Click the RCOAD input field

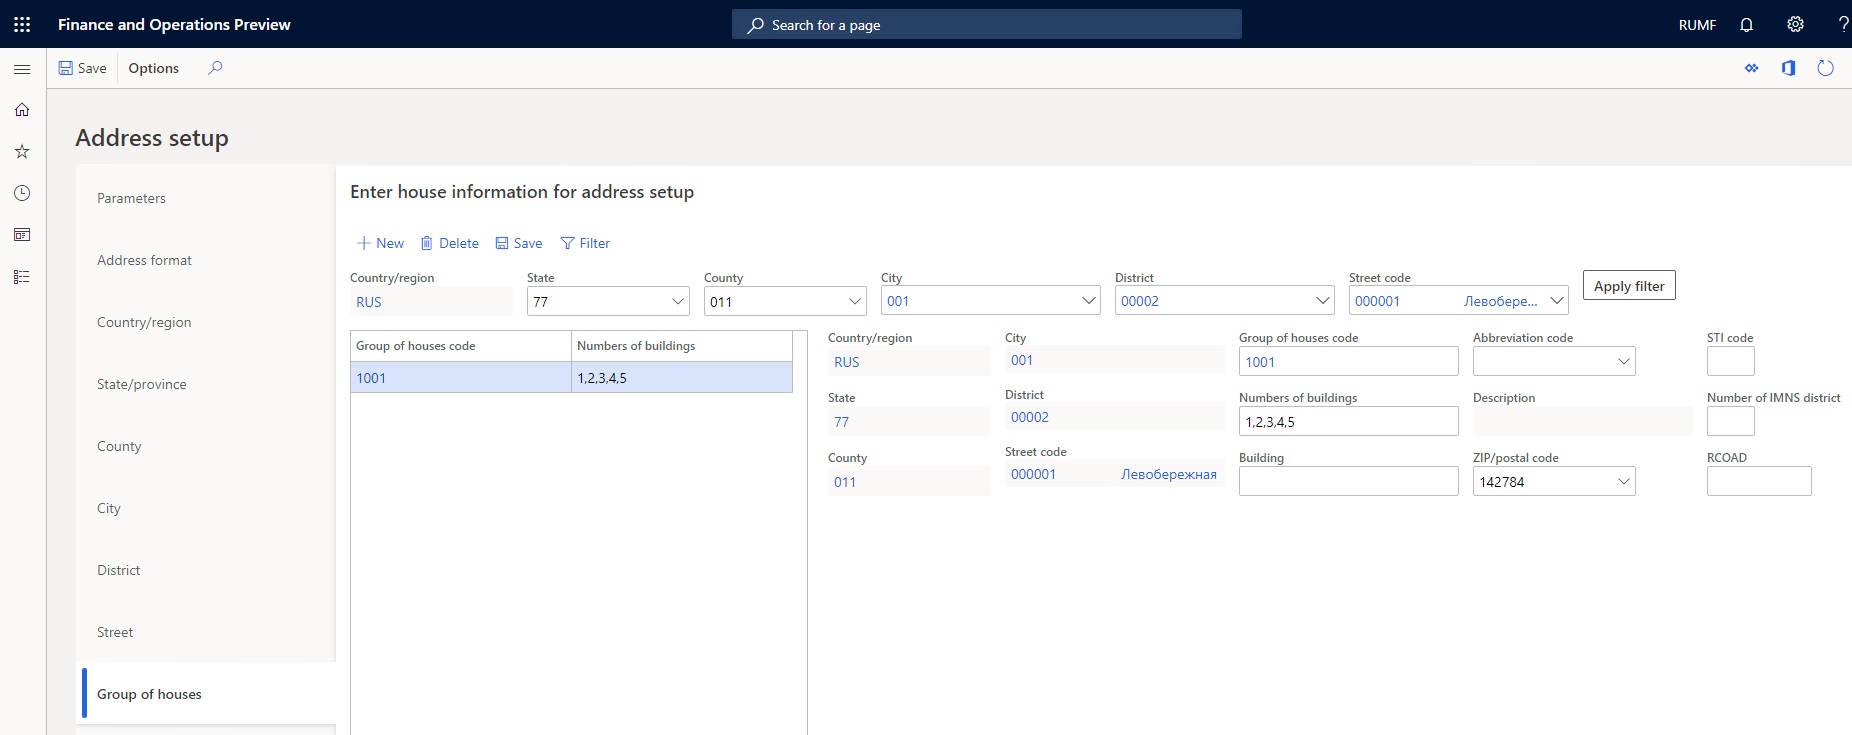click(1759, 481)
